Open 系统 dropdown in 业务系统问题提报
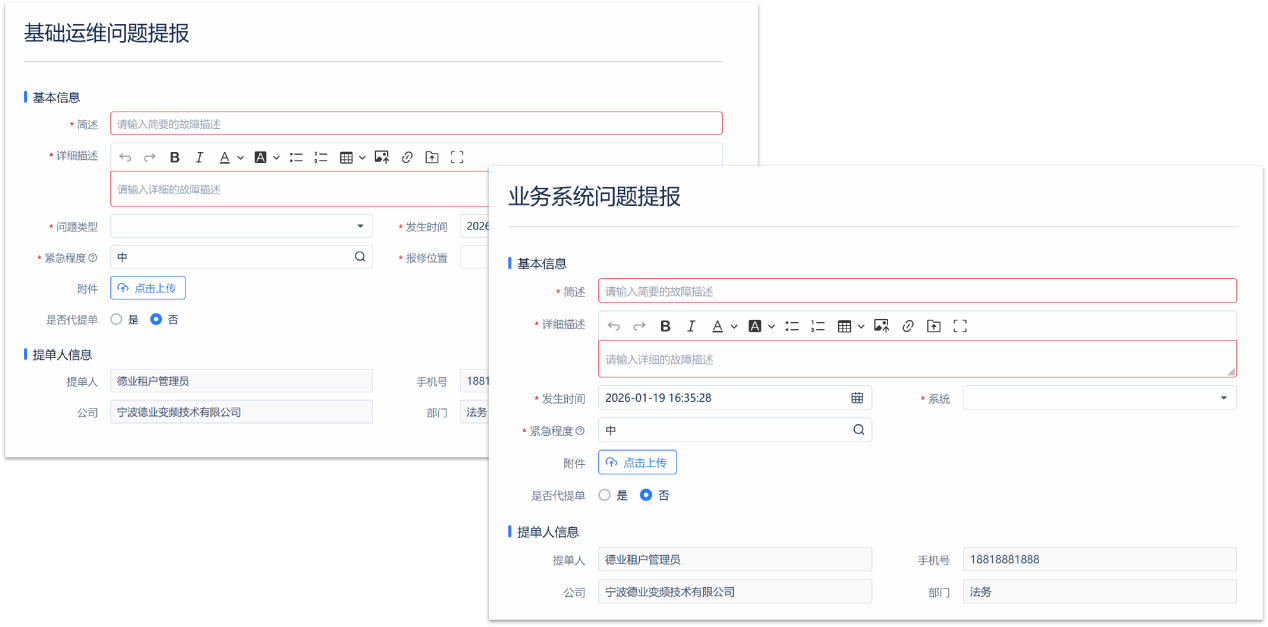 tap(1100, 398)
